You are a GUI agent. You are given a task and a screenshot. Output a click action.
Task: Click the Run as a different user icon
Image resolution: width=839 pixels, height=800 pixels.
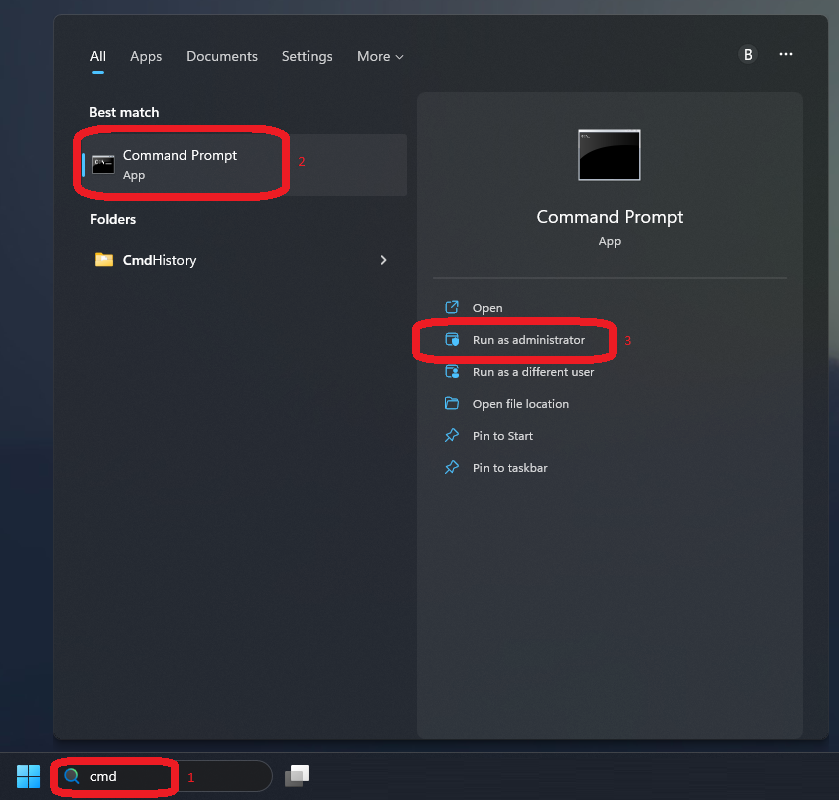[x=452, y=371]
